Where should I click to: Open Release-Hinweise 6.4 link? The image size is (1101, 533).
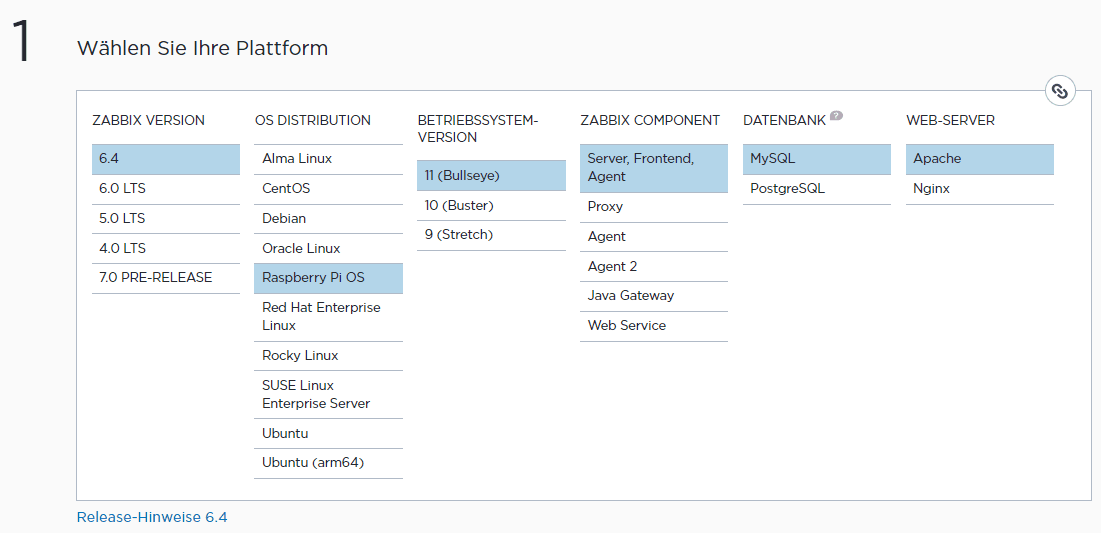tap(152, 518)
